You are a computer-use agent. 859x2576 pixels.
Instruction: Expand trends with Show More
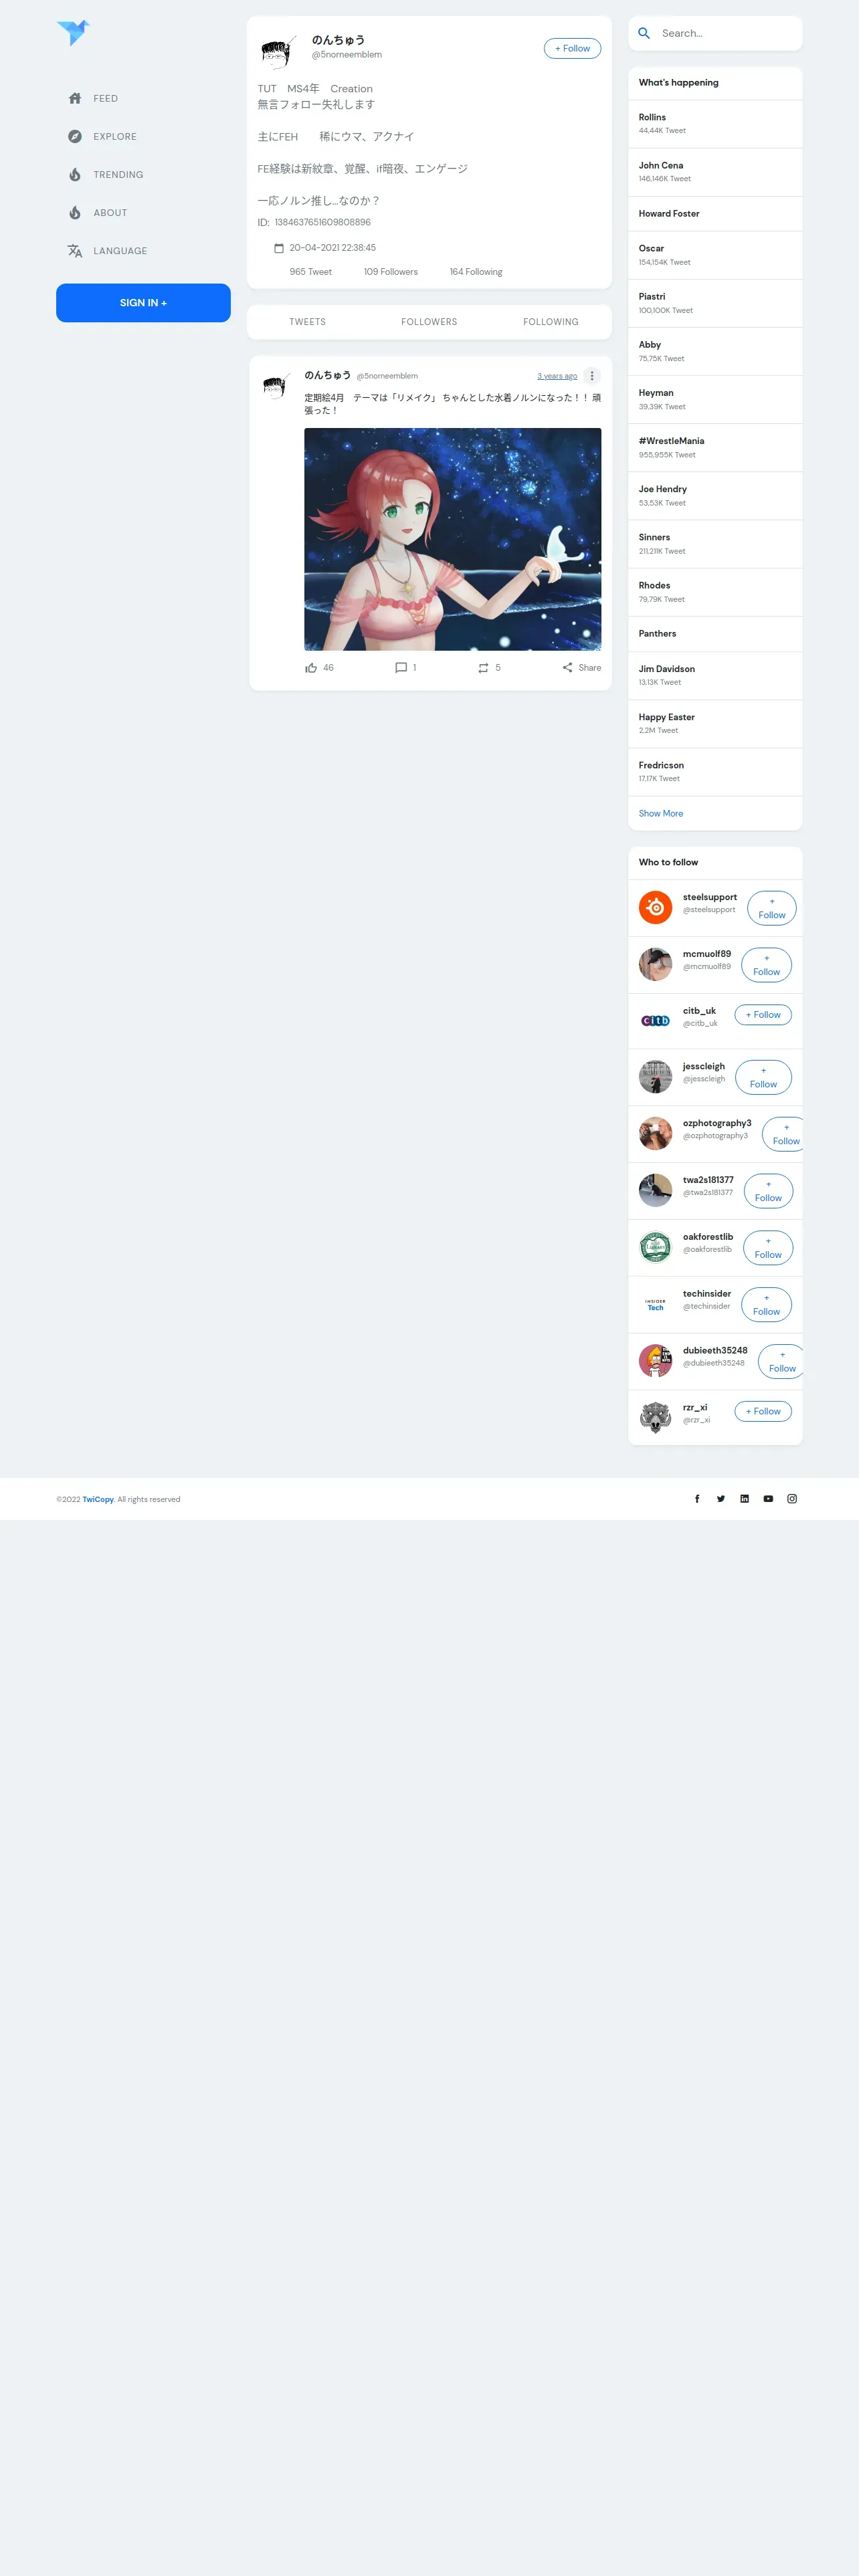661,814
